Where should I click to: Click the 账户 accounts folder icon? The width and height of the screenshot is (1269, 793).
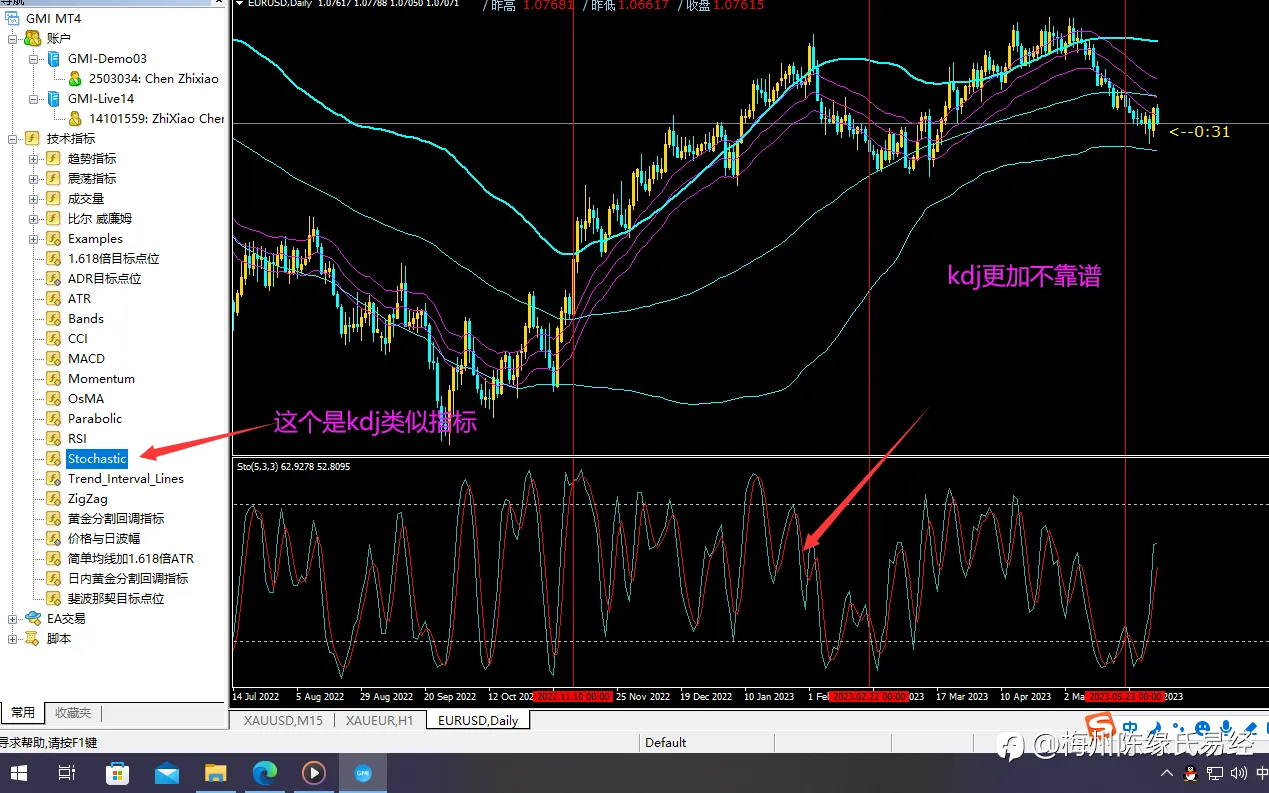click(x=32, y=38)
